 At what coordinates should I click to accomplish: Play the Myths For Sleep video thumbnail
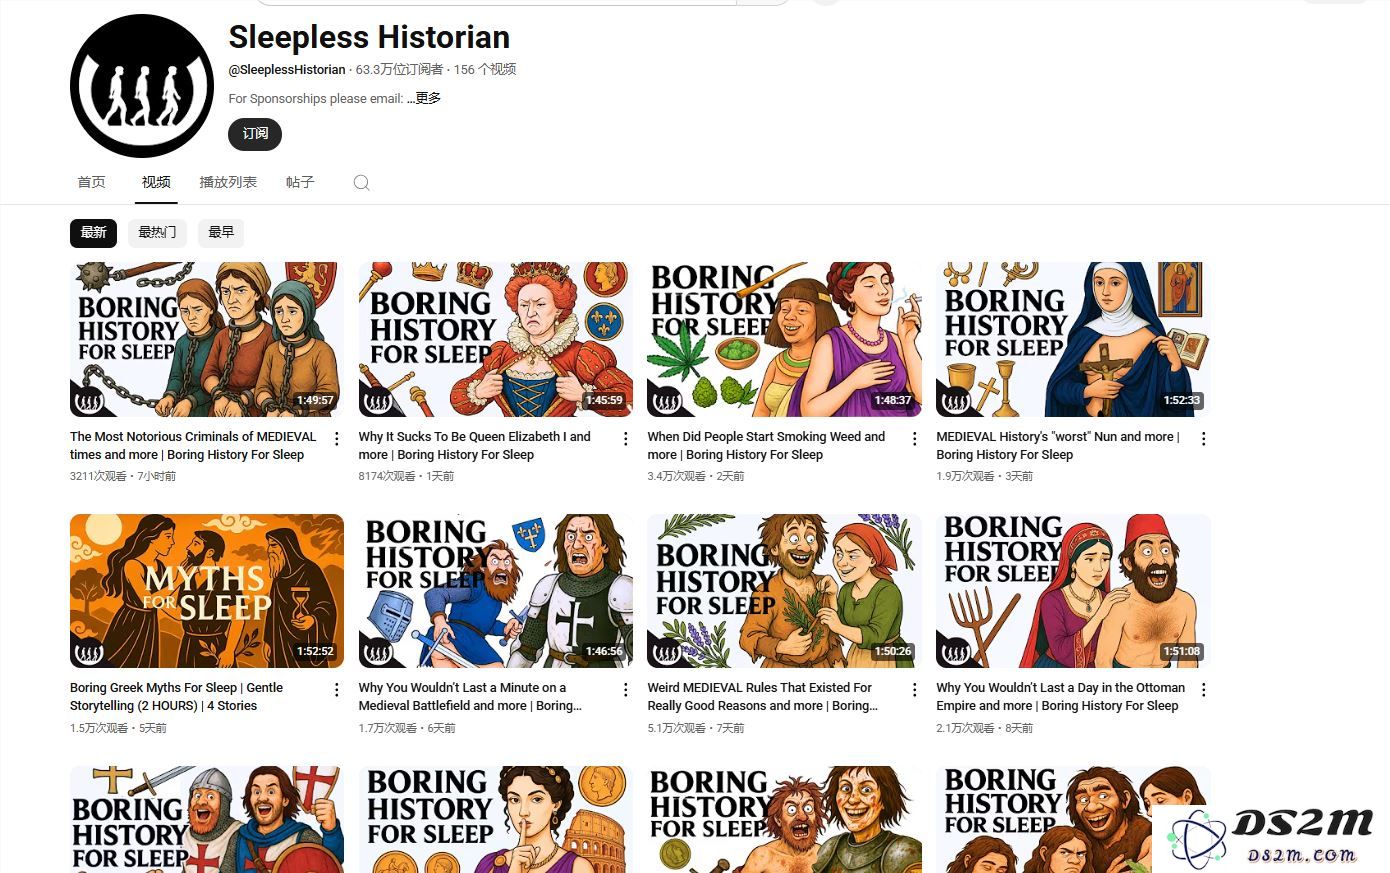click(x=207, y=591)
